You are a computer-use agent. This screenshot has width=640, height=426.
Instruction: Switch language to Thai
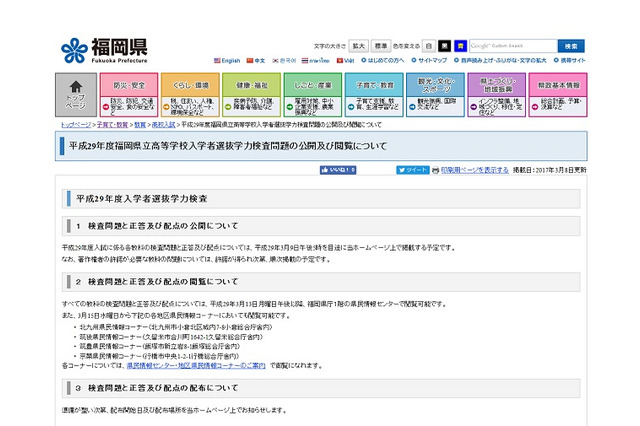coord(319,60)
